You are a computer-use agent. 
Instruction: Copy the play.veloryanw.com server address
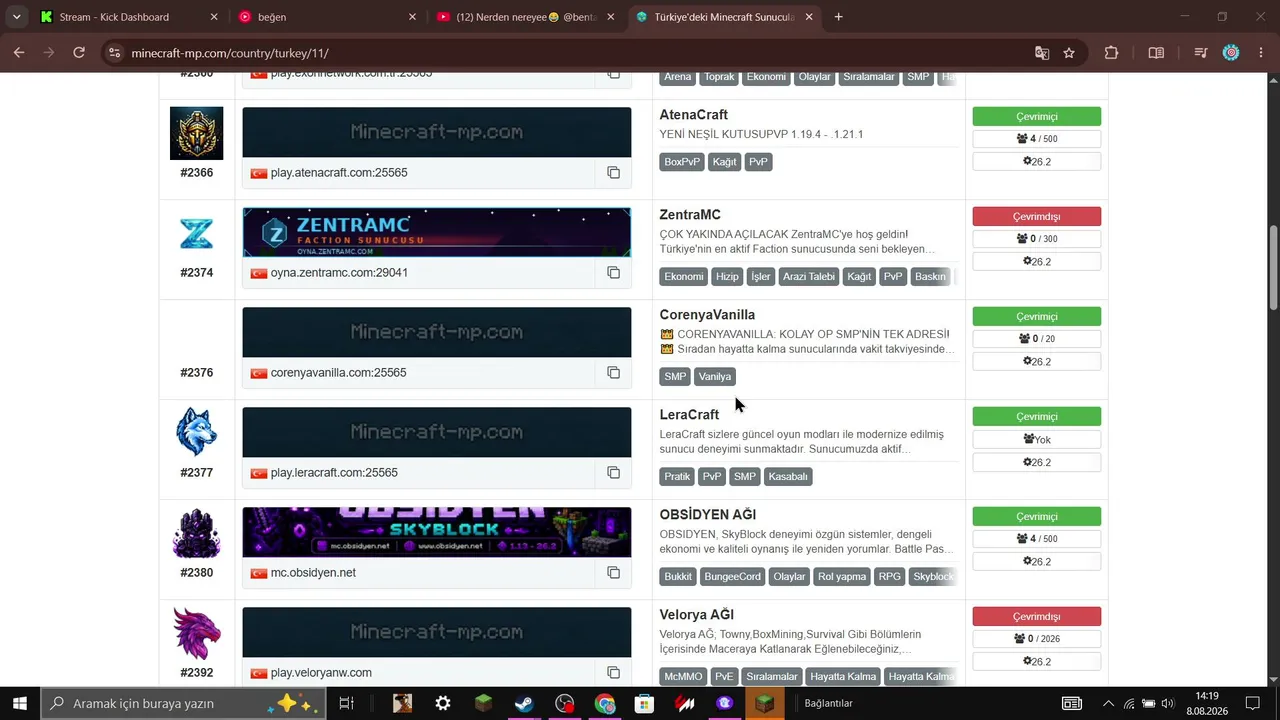click(x=613, y=673)
